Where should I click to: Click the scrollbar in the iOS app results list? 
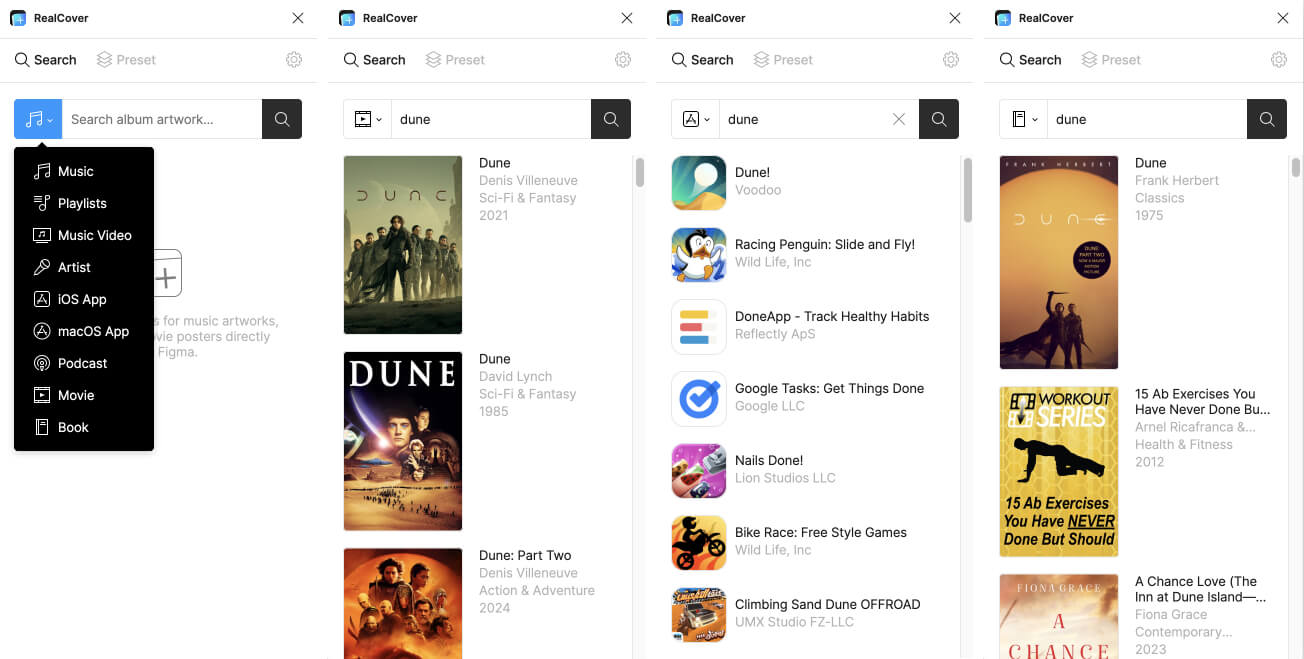coord(967,190)
